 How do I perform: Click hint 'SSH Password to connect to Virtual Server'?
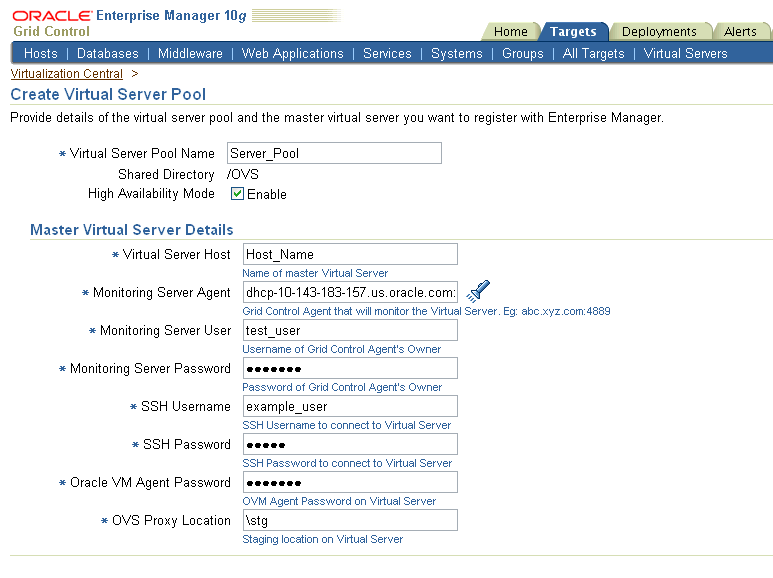click(347, 463)
